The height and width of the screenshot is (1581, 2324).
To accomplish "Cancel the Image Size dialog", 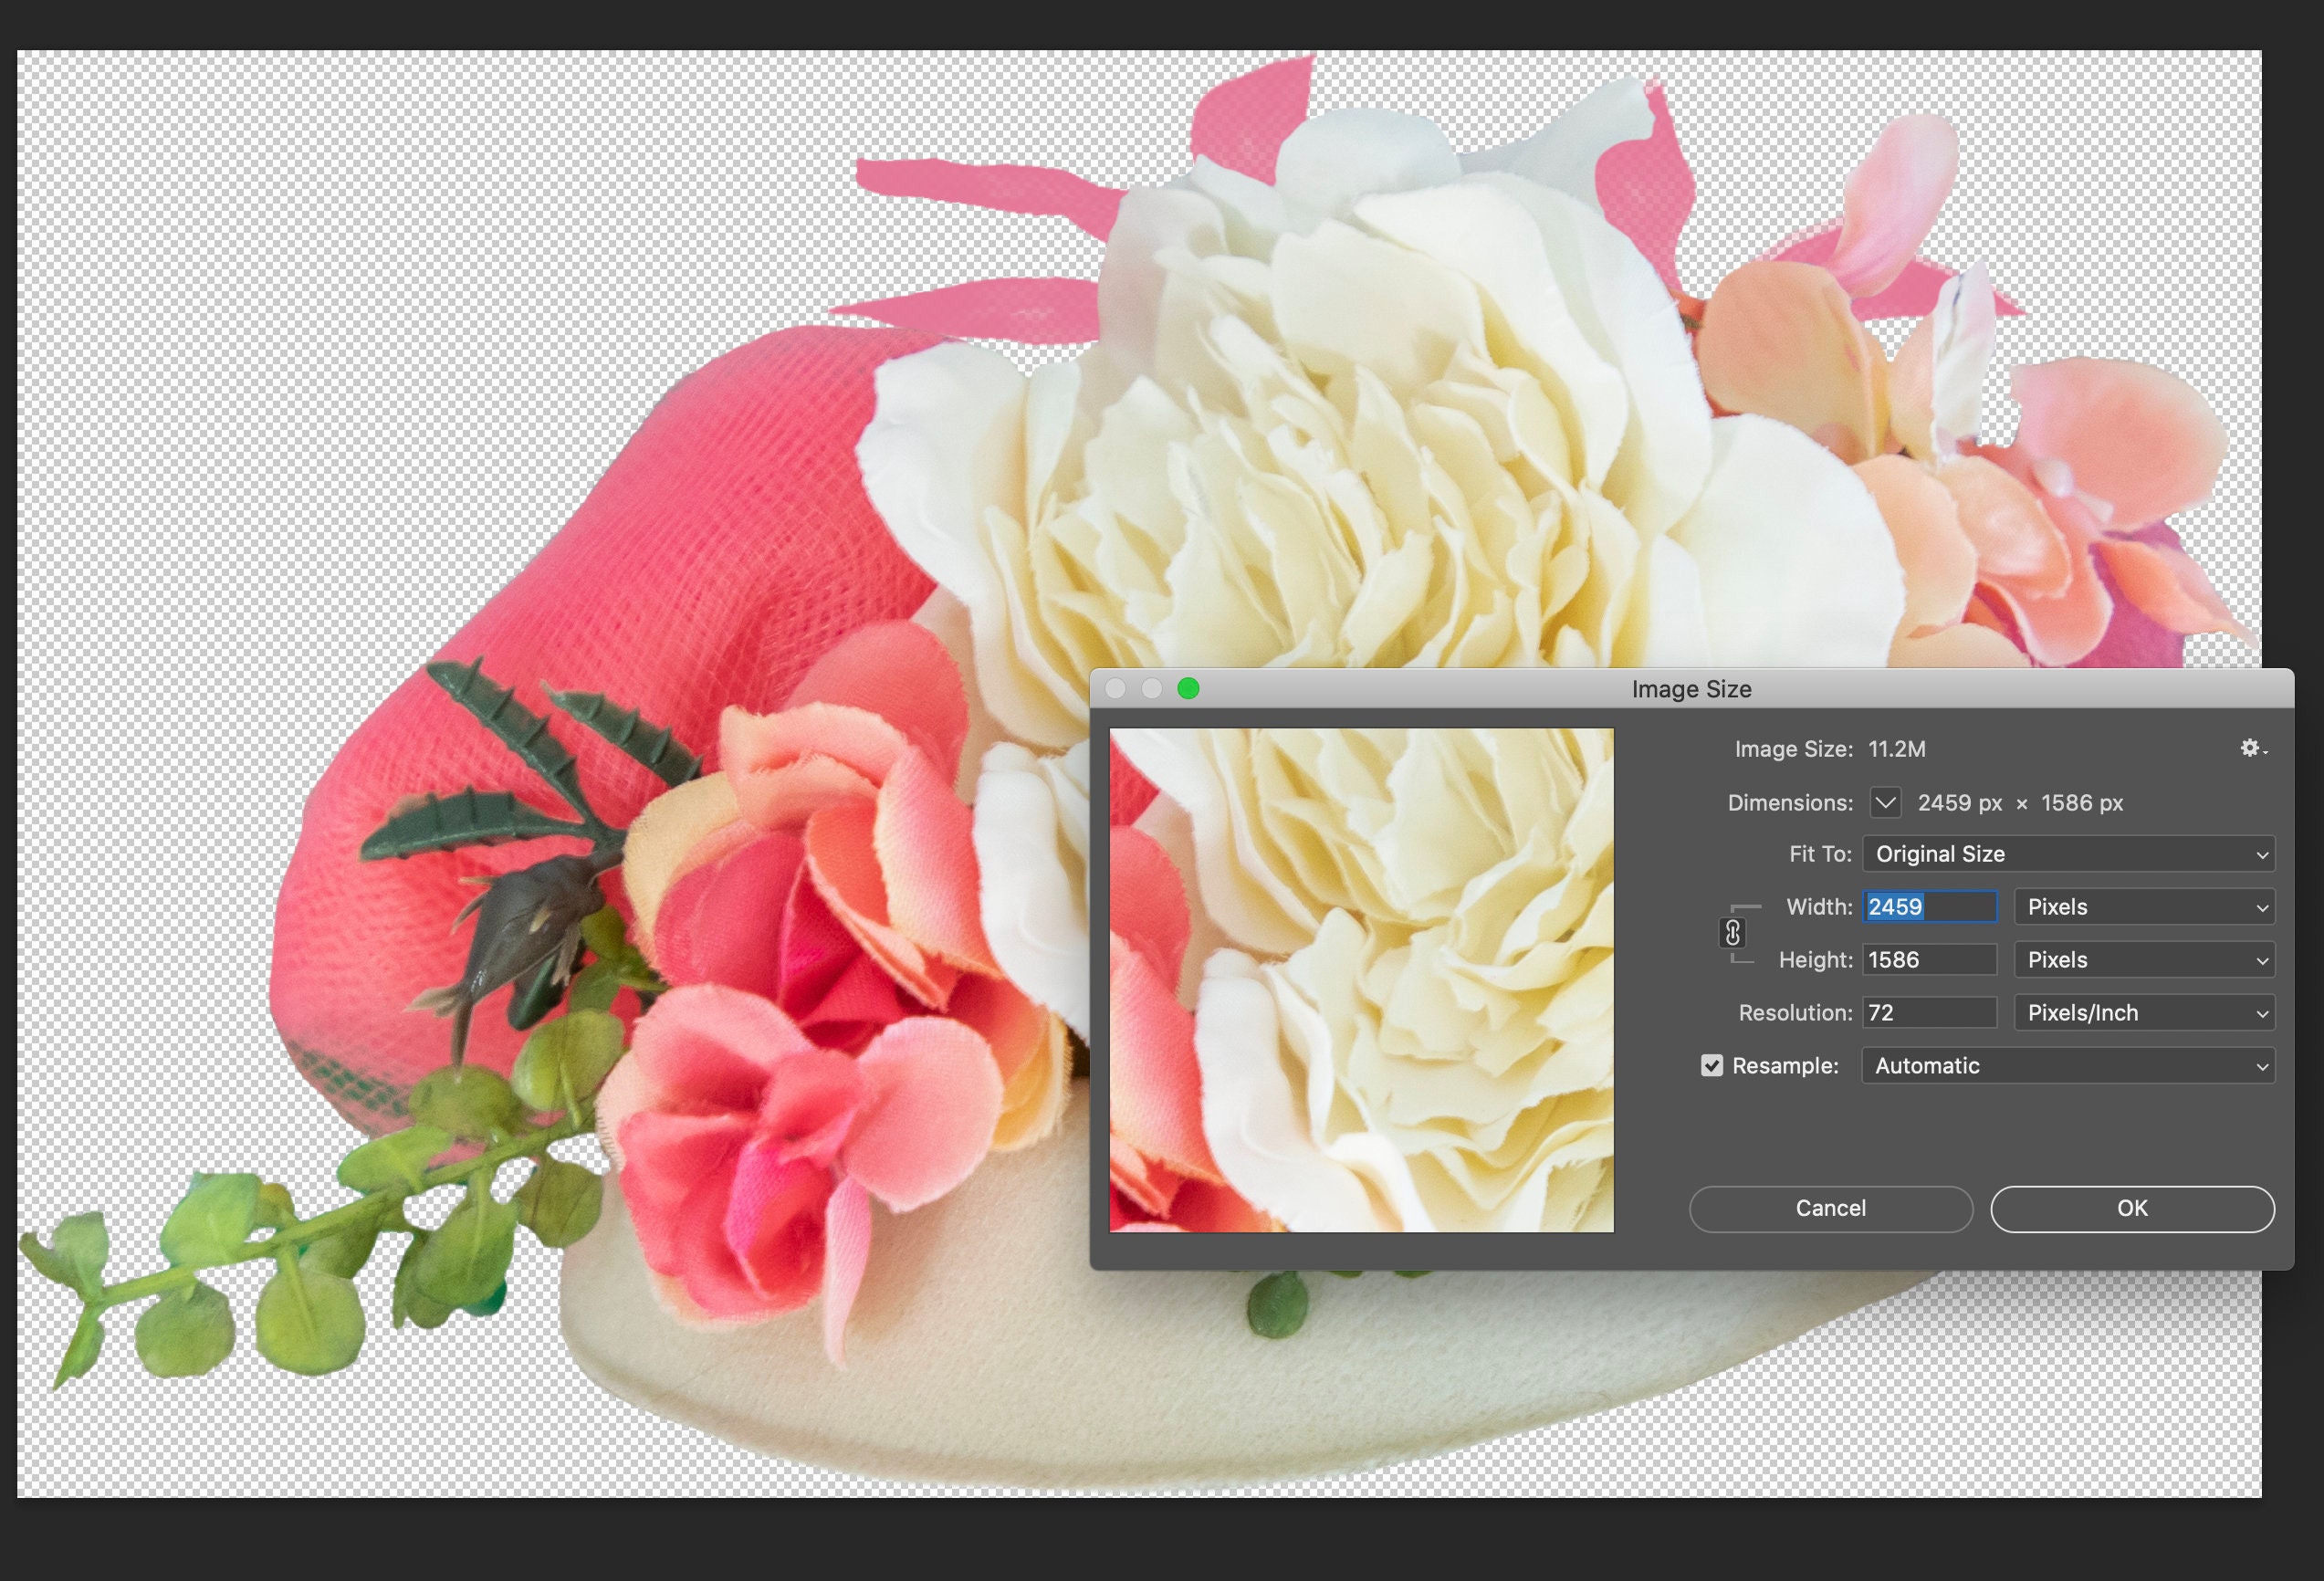I will pyautogui.click(x=1831, y=1208).
